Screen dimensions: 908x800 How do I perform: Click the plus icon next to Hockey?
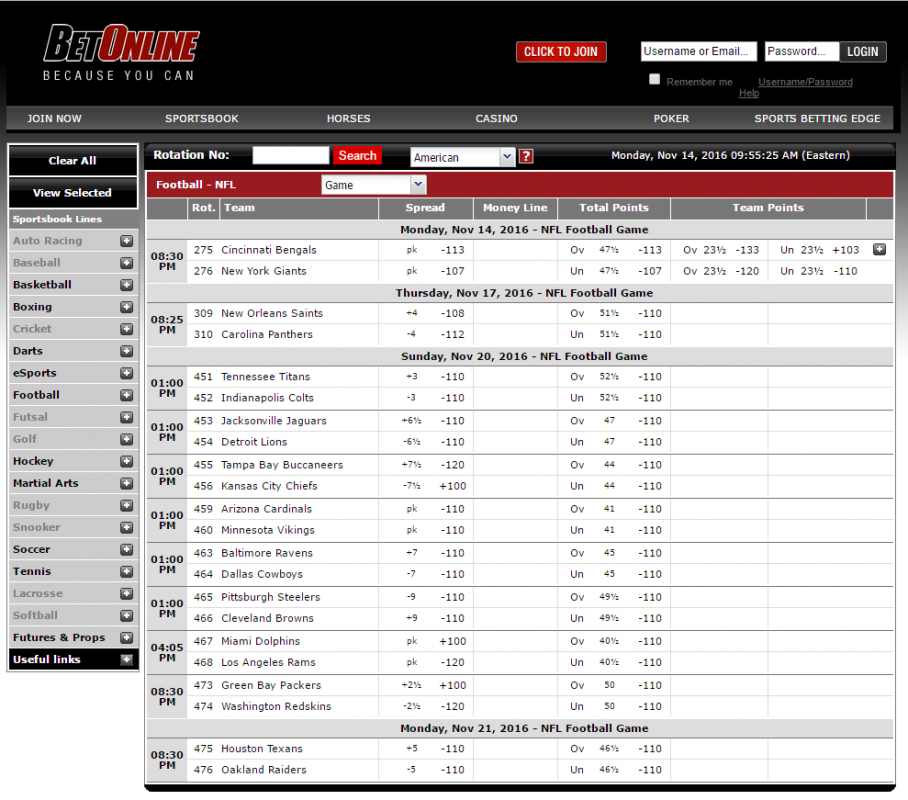[x=127, y=461]
